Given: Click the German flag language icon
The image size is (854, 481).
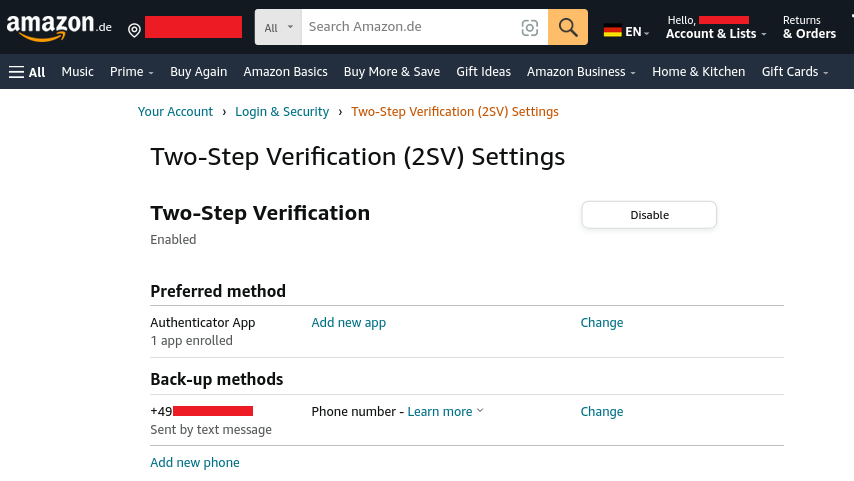Looking at the screenshot, I should [613, 32].
